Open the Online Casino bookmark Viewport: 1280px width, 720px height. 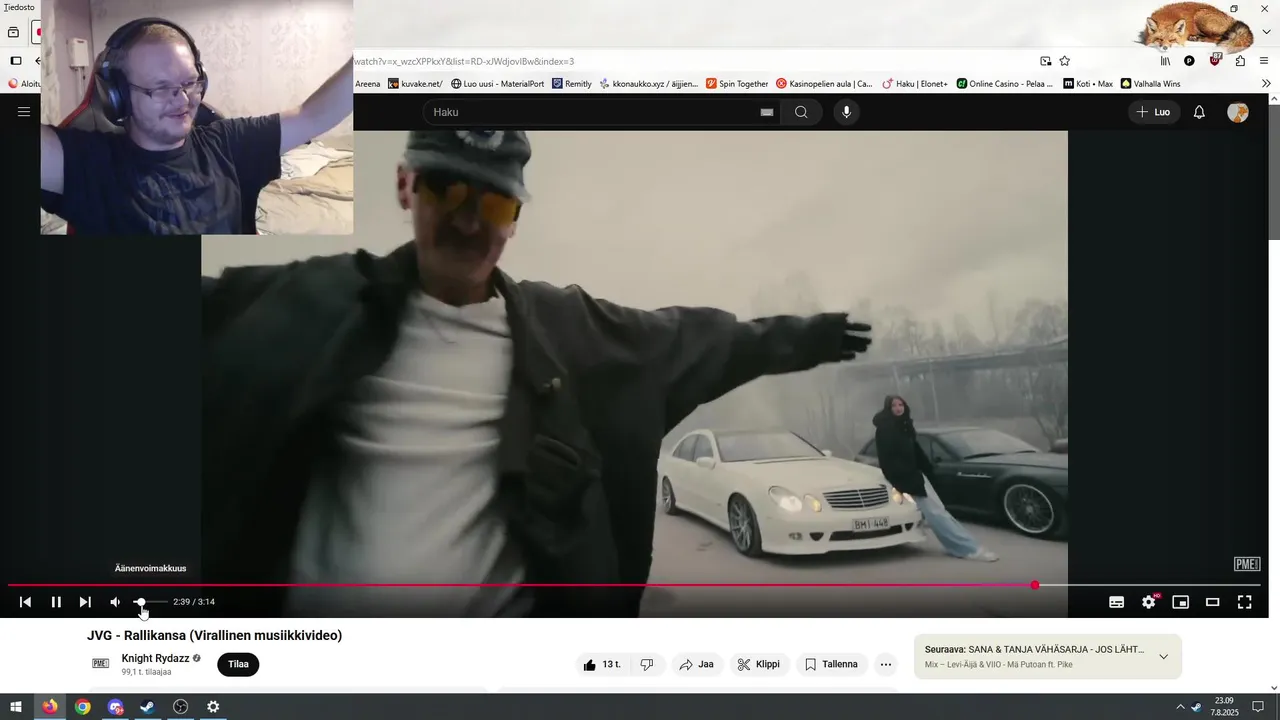coord(1005,84)
